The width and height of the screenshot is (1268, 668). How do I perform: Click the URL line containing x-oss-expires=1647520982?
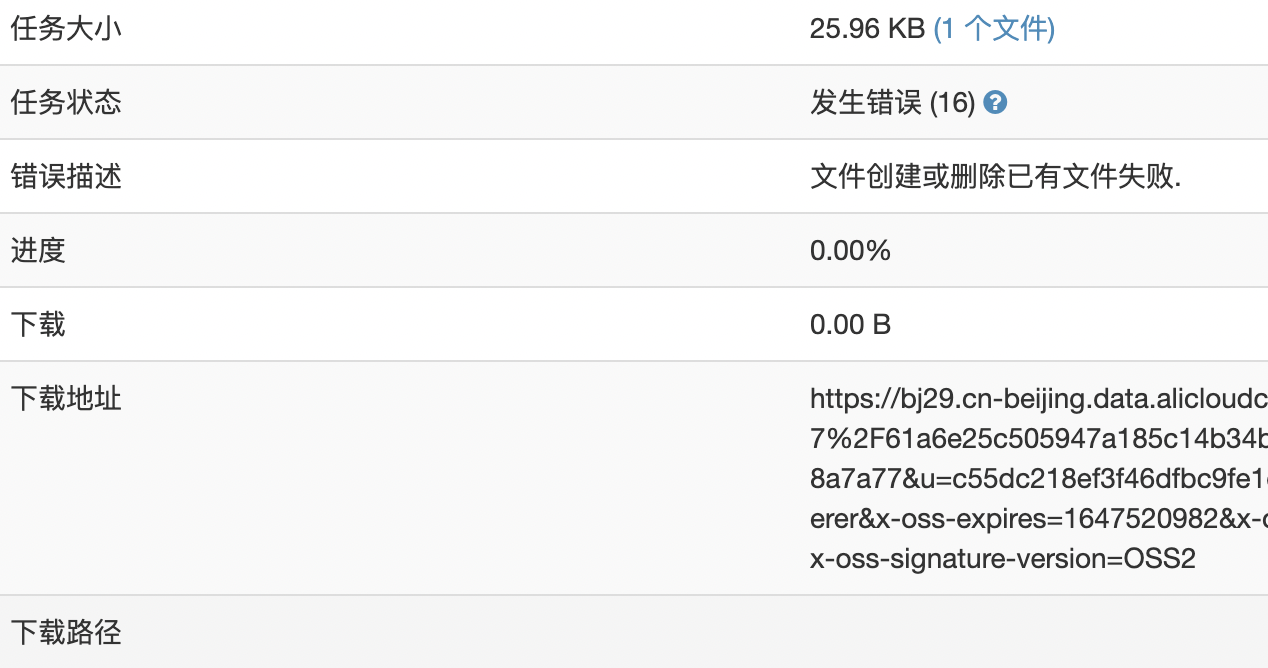click(1000, 518)
